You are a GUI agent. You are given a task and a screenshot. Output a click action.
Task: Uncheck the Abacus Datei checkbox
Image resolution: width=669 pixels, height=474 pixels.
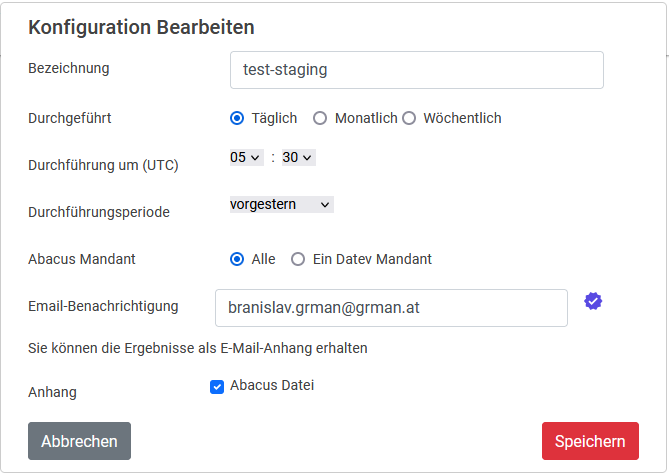tap(217, 387)
